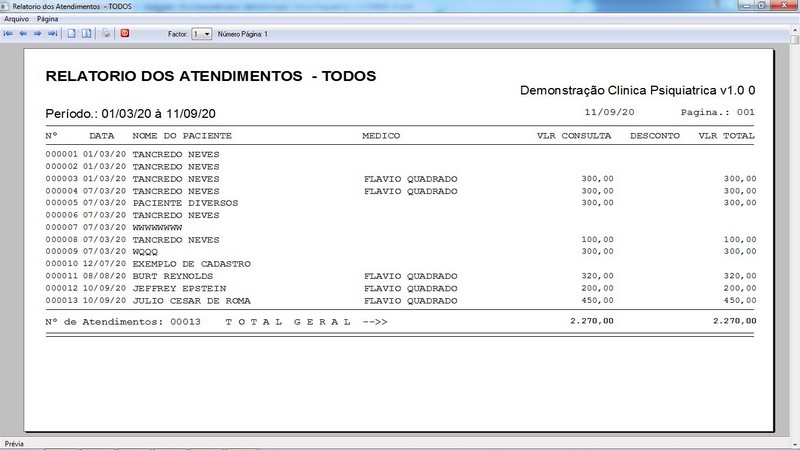800x450 pixels.
Task: Click 'EXEMPLO DE CADASTRO' in row 000010
Action: coord(191,264)
